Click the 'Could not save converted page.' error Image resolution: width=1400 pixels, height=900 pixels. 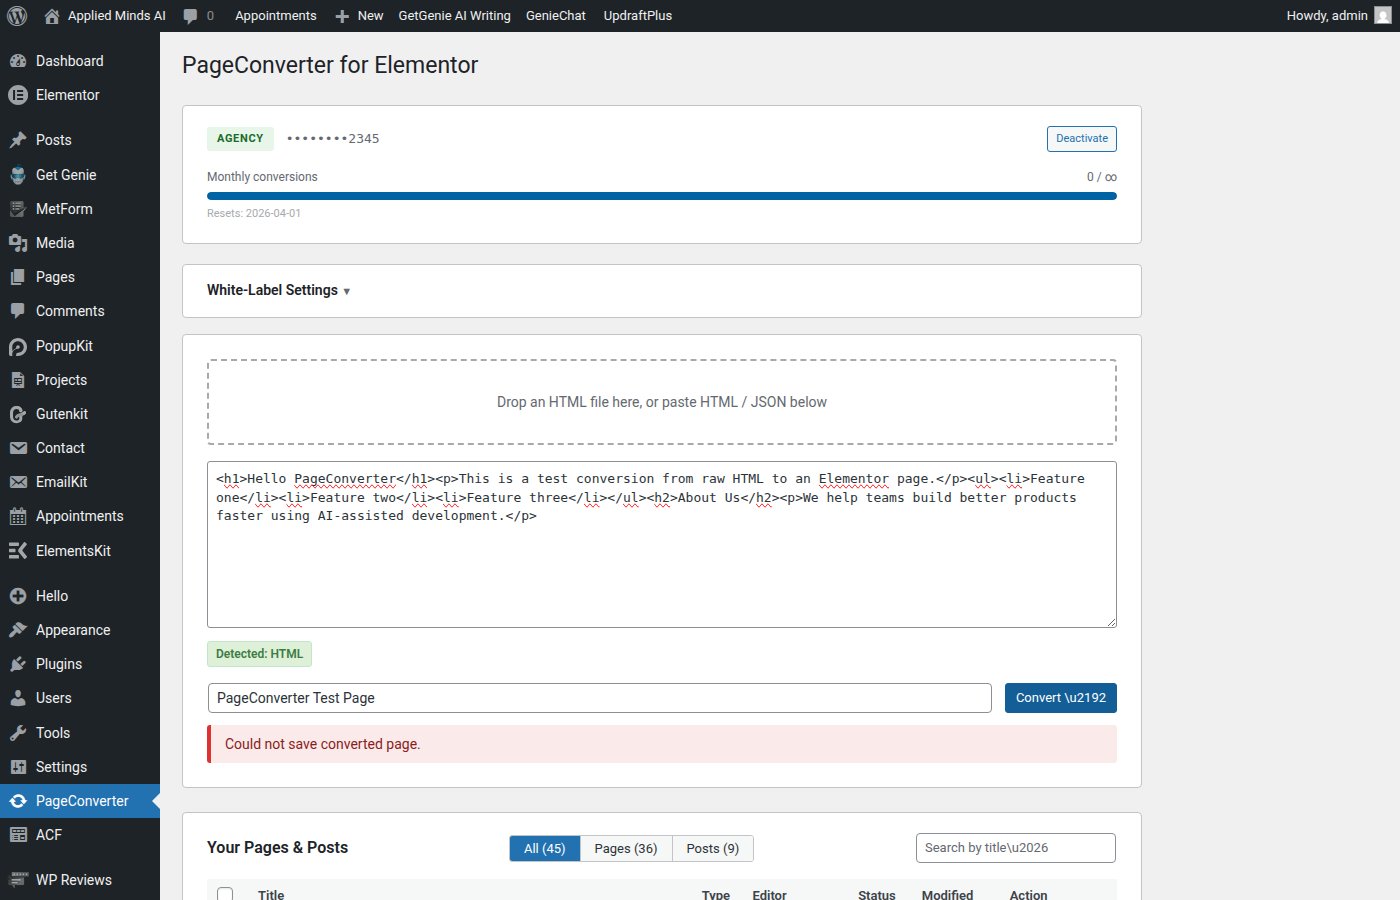point(662,744)
